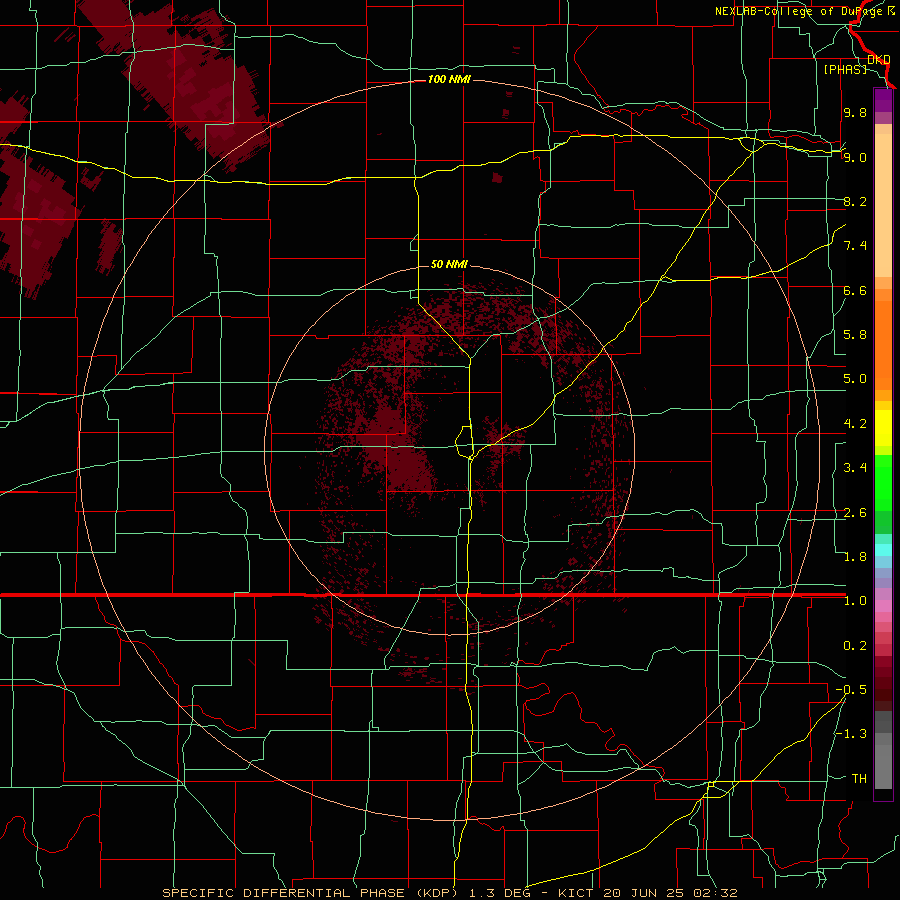Select the 9.0 scale value

coord(855,157)
